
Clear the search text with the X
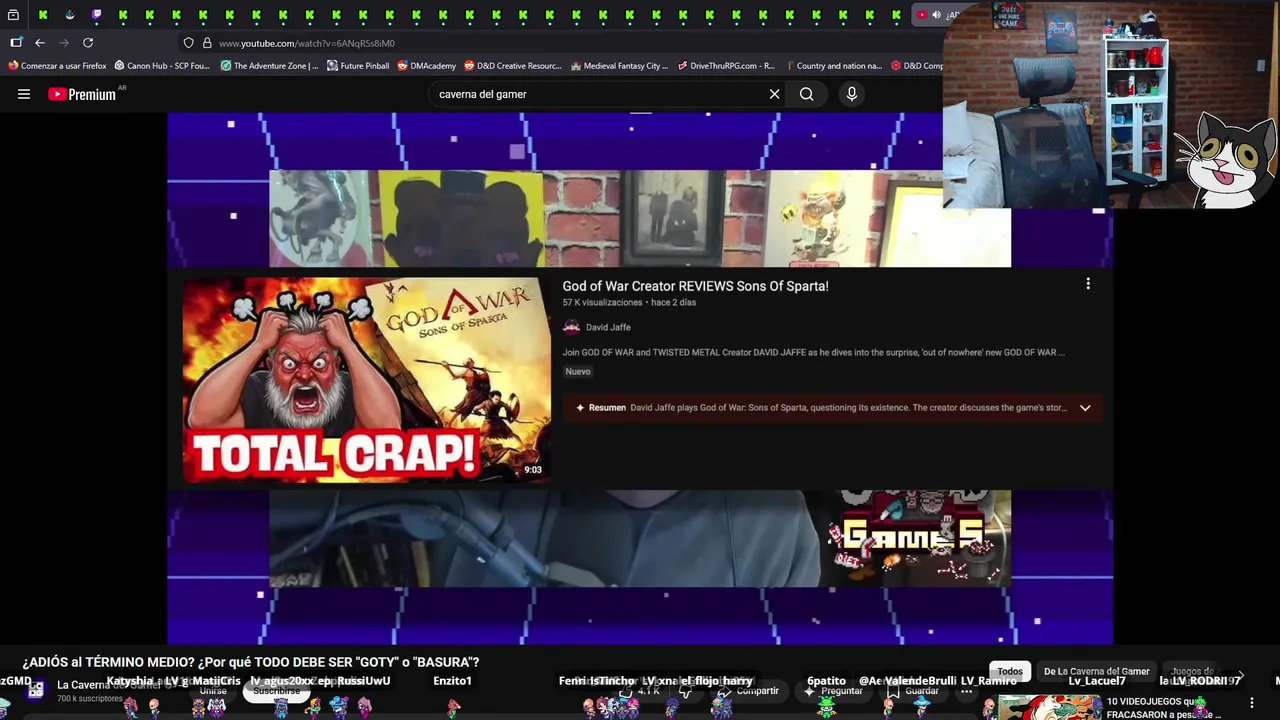click(774, 94)
